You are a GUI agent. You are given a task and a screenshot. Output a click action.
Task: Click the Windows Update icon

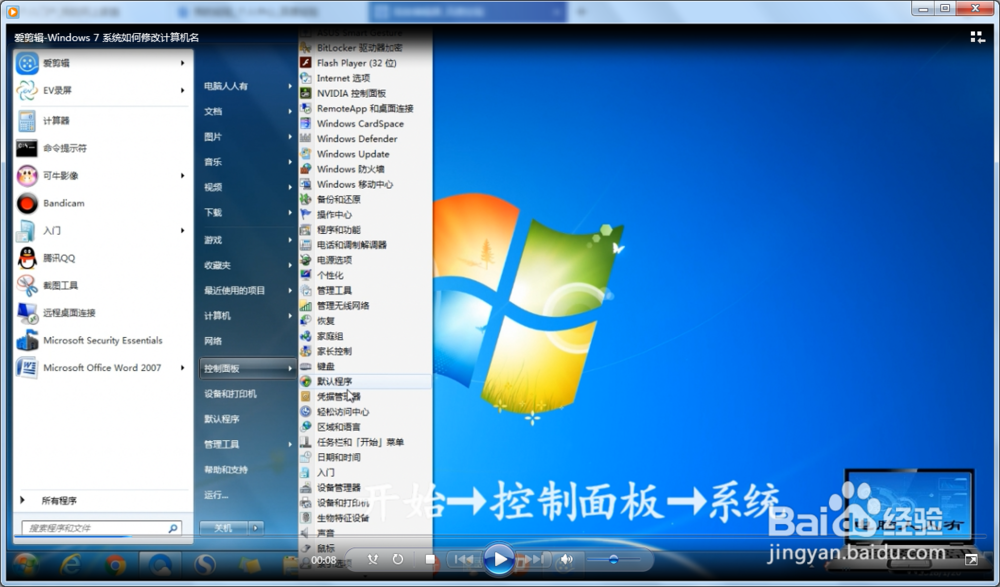pos(306,154)
